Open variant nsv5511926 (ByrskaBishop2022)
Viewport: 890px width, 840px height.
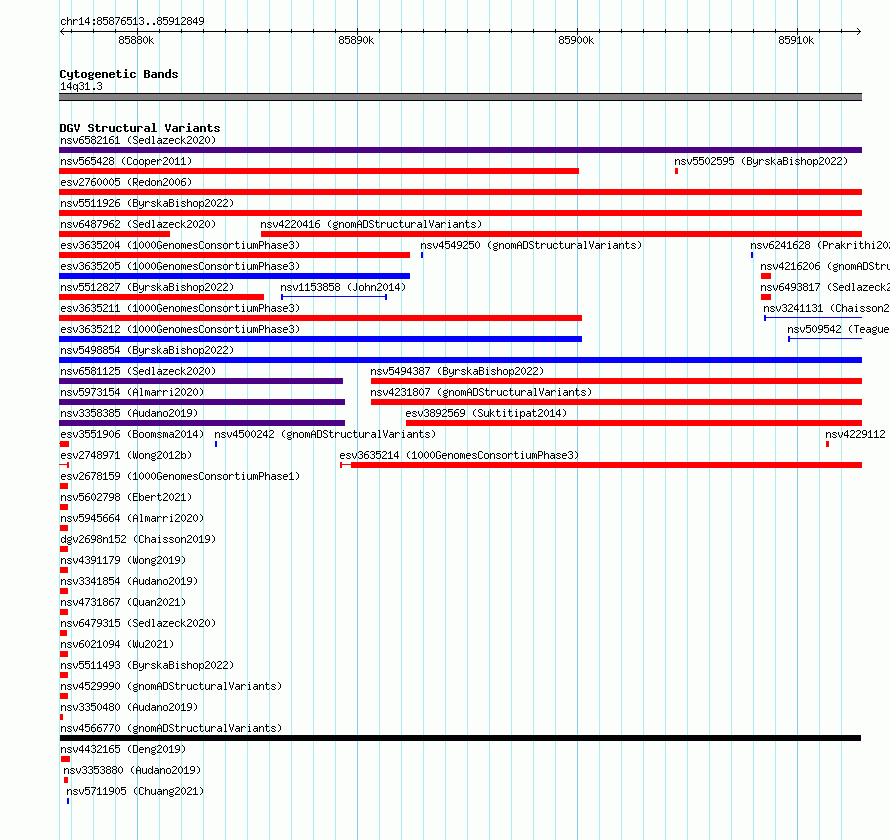(x=147, y=203)
